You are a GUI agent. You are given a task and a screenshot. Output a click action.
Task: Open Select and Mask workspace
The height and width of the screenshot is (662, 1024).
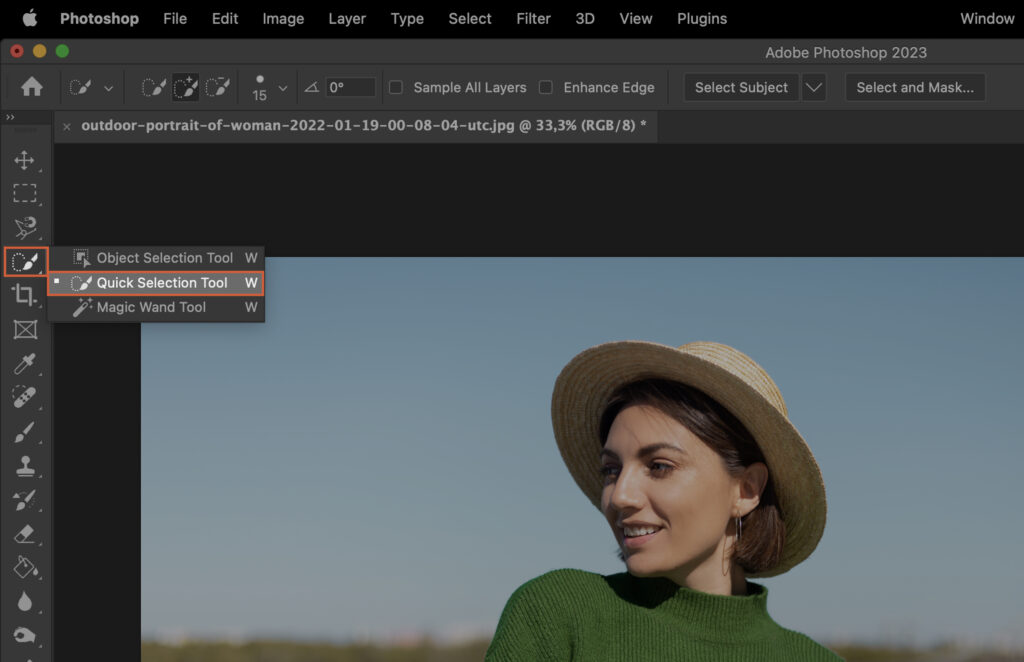pos(915,87)
